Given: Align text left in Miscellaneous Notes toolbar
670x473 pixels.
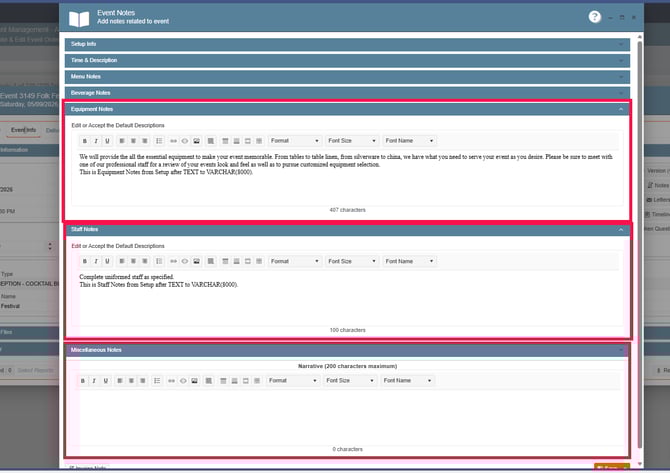Looking at the screenshot, I should (x=120, y=381).
